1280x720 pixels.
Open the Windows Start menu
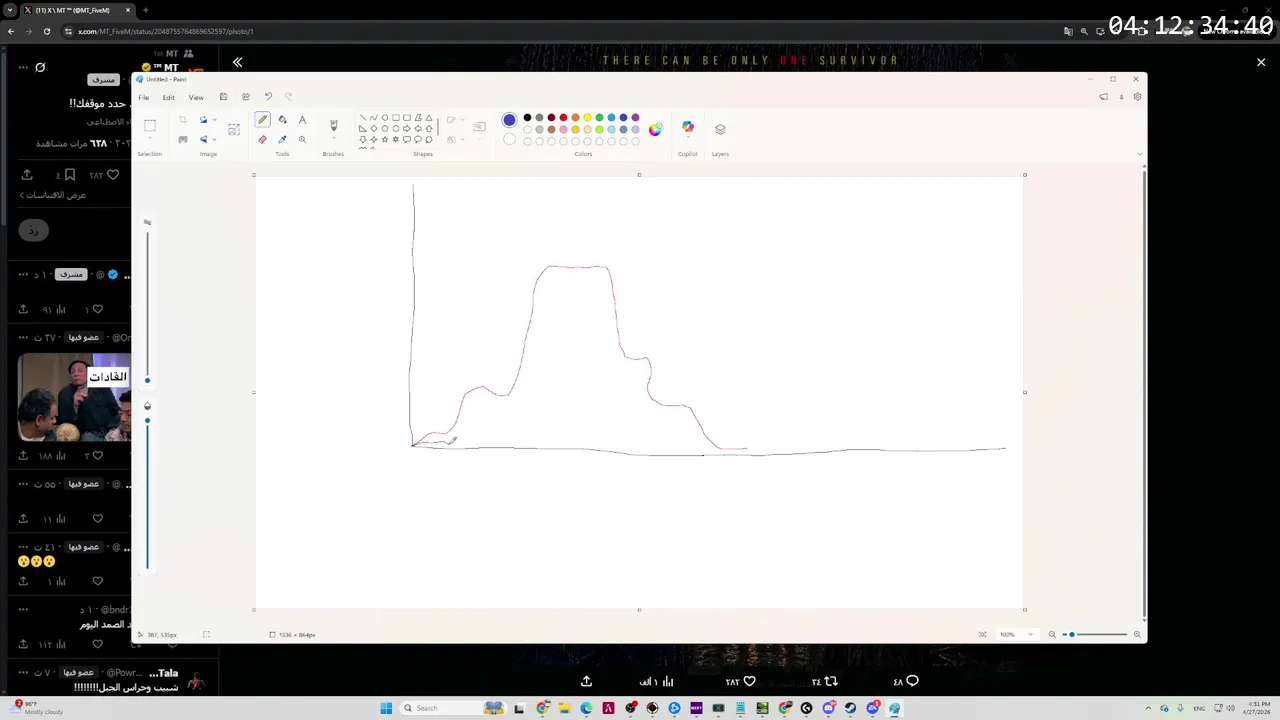pyautogui.click(x=386, y=708)
